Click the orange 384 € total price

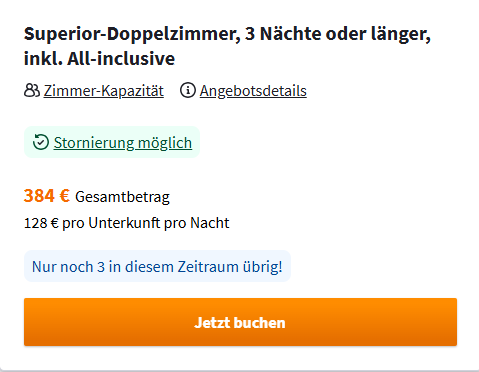click(47, 196)
